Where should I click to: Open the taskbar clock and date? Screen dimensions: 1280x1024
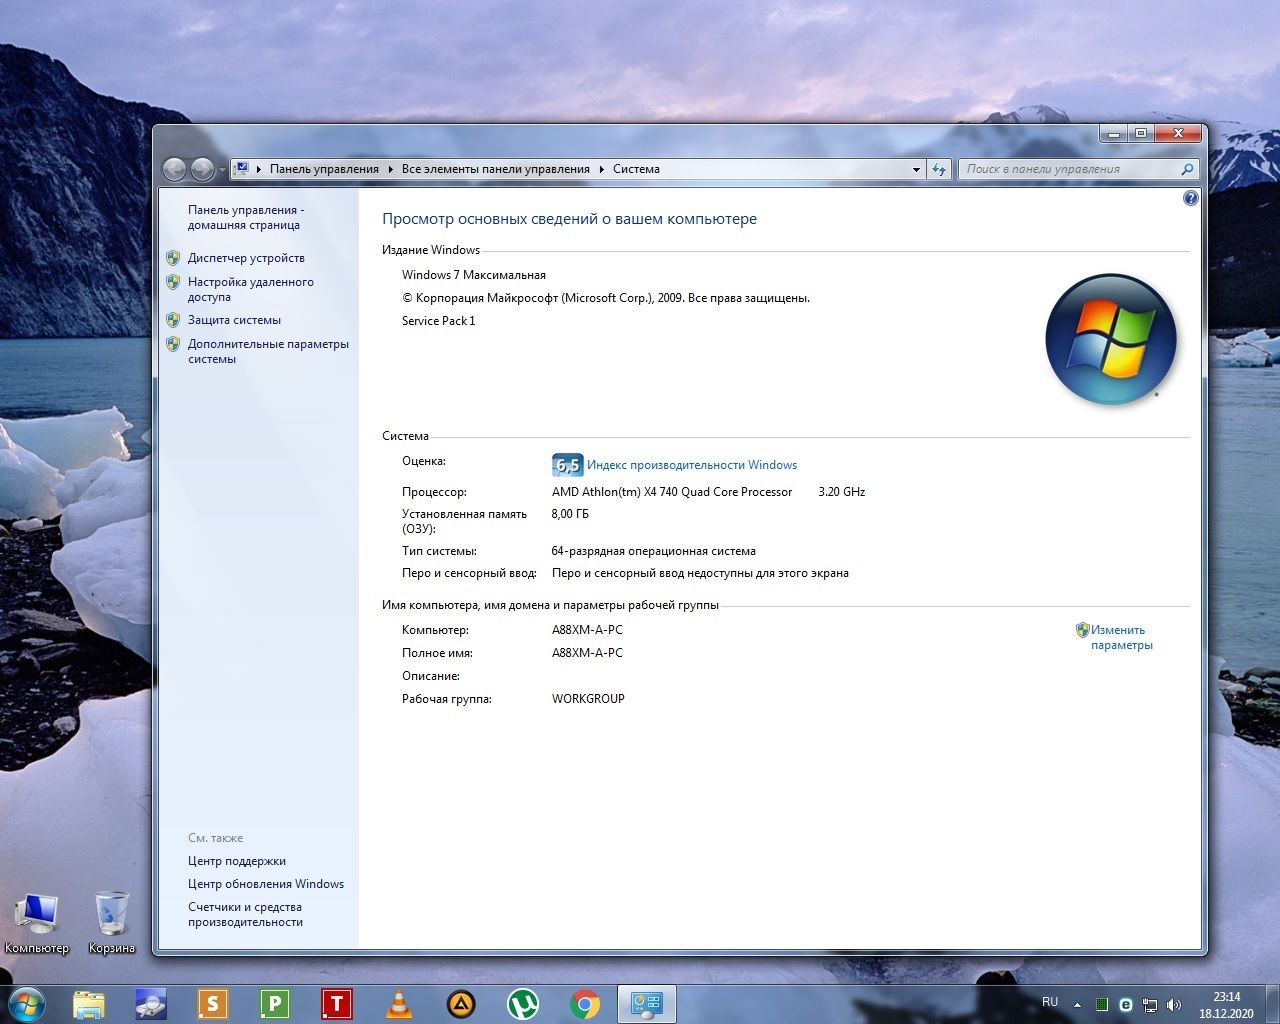pyautogui.click(x=1226, y=1005)
